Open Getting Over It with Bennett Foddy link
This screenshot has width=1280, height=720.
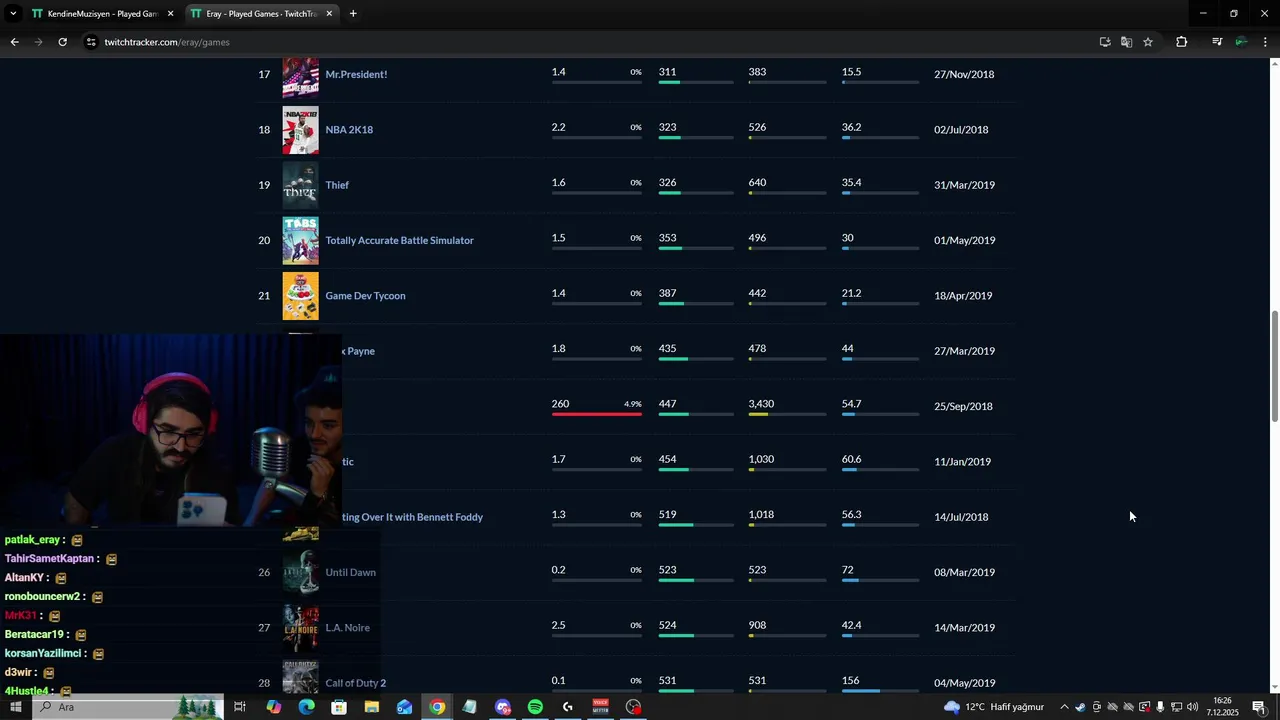click(412, 517)
